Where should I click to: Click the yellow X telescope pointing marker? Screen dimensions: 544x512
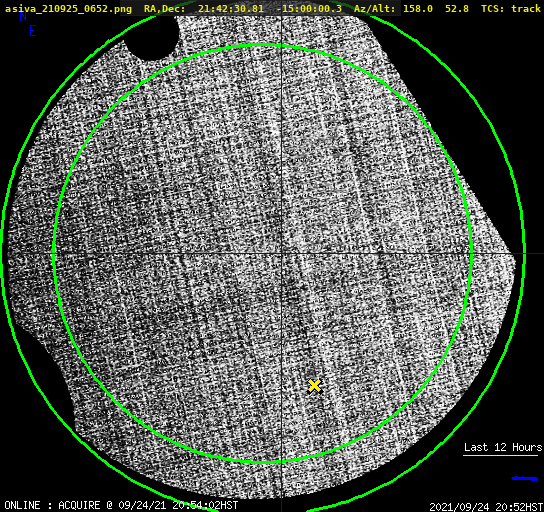(314, 386)
